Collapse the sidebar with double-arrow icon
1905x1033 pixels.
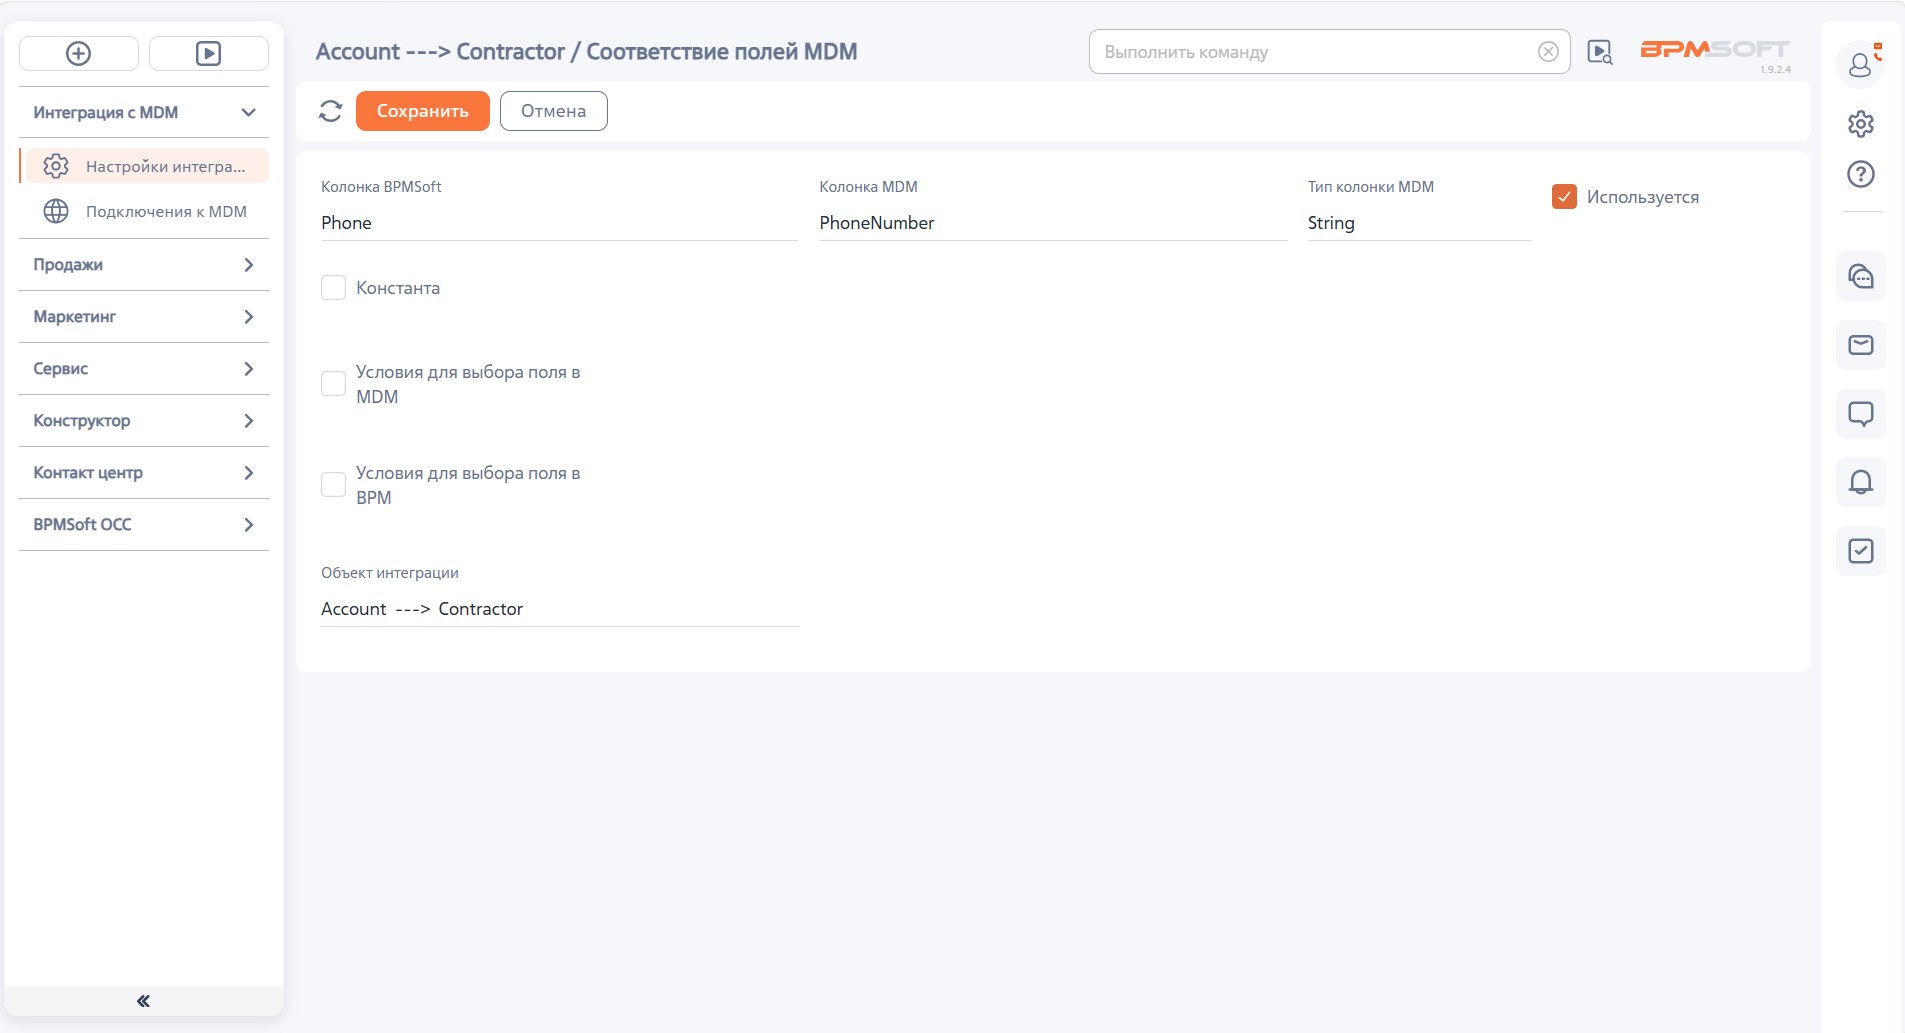coord(143,1001)
